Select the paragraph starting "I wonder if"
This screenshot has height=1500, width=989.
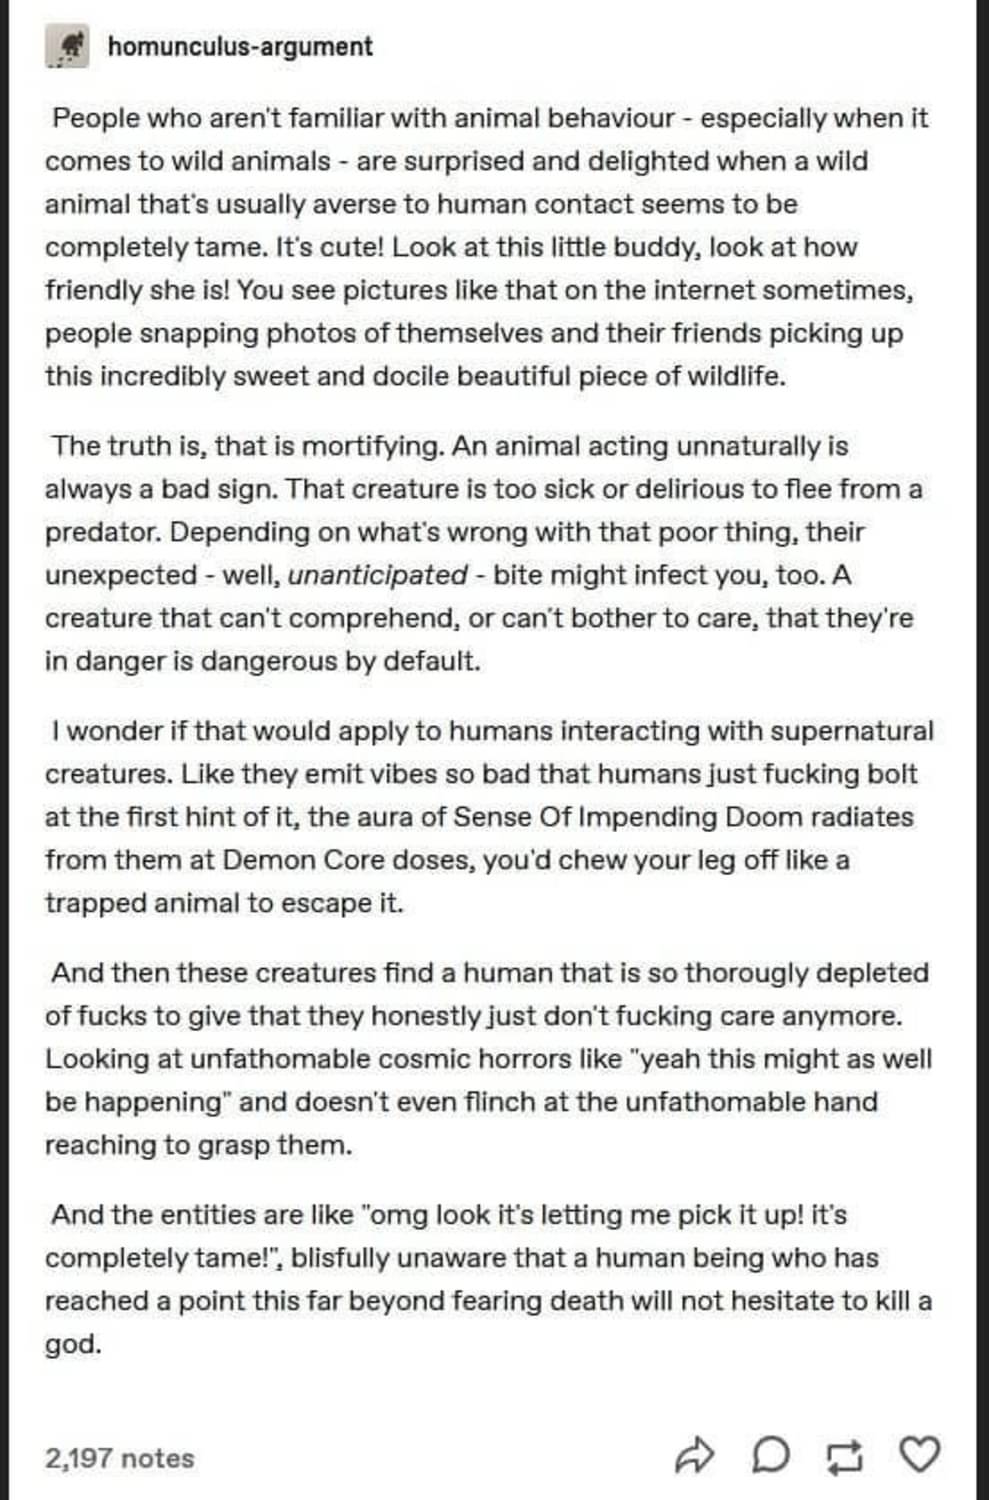pos(489,817)
